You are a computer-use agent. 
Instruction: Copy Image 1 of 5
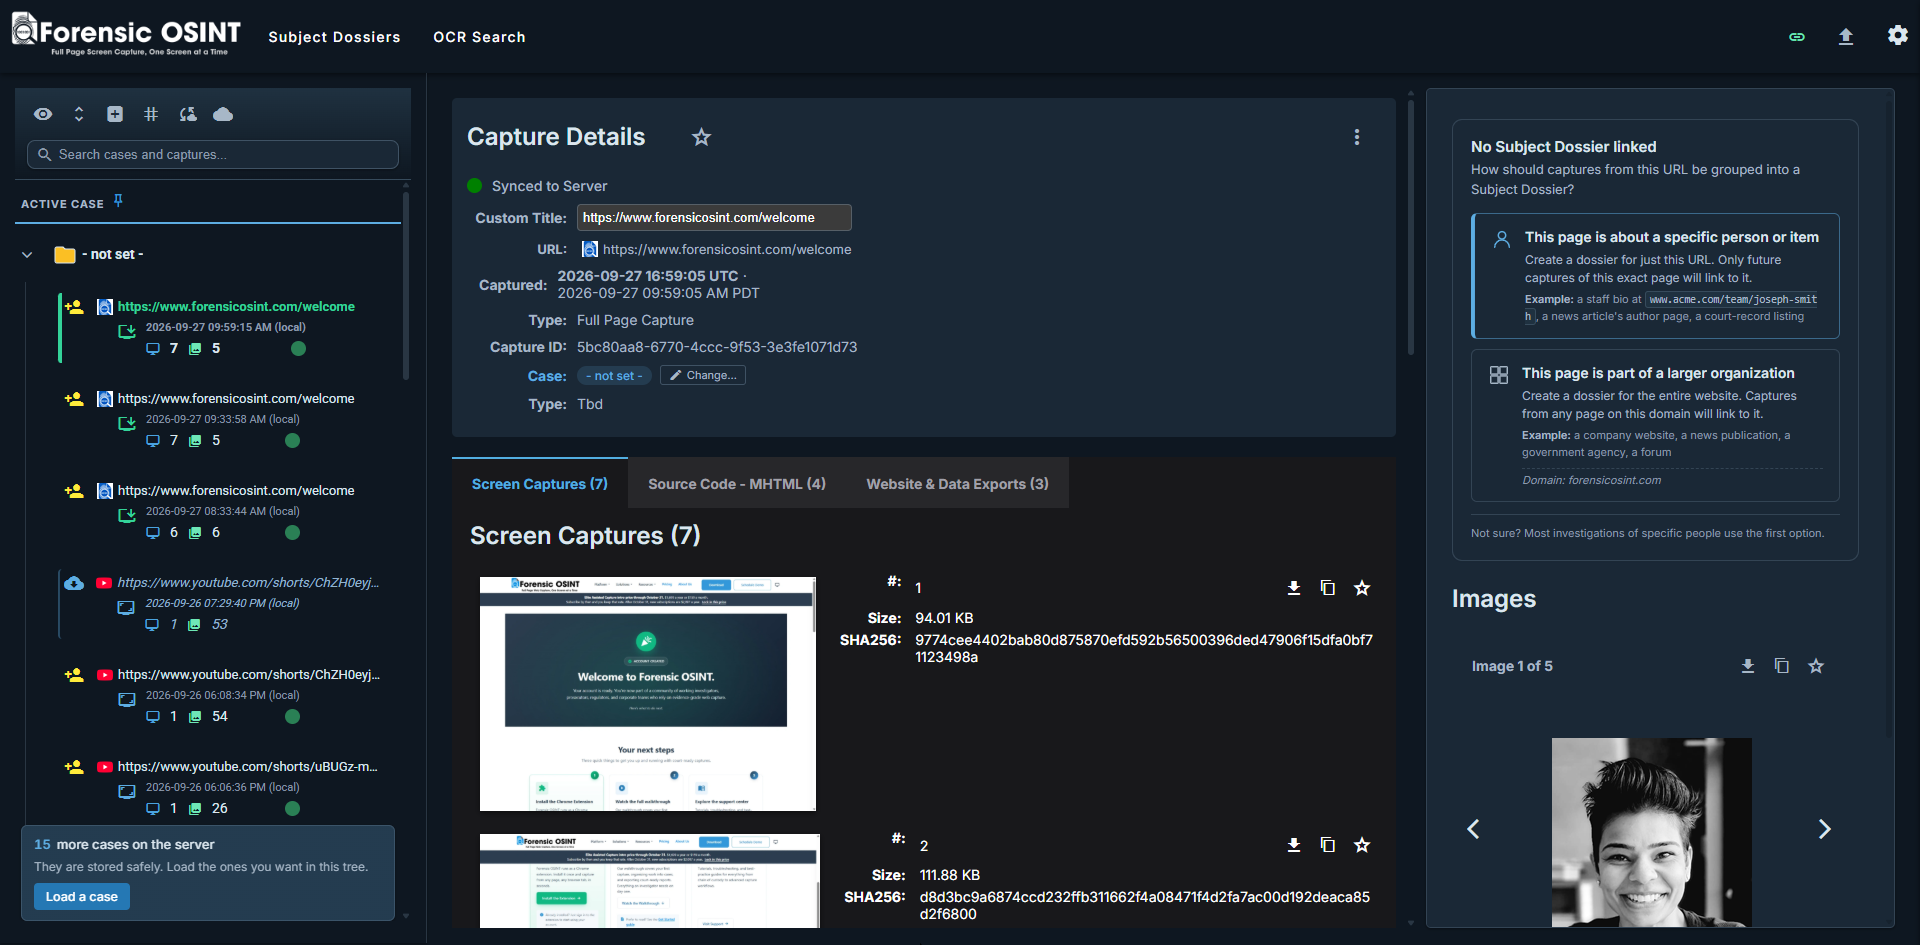click(1782, 666)
